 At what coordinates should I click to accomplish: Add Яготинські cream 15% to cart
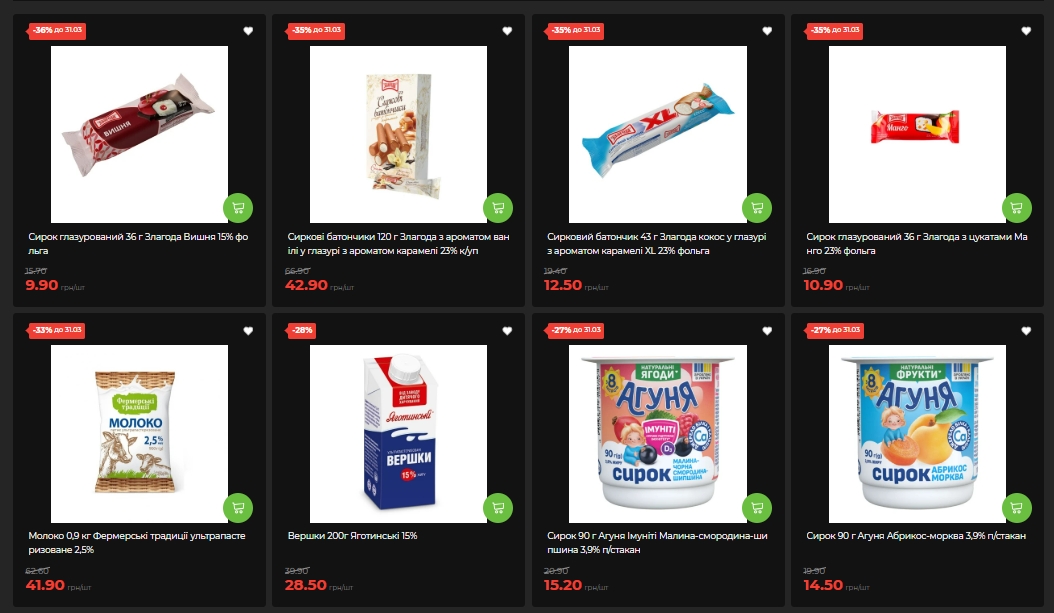tap(497, 507)
